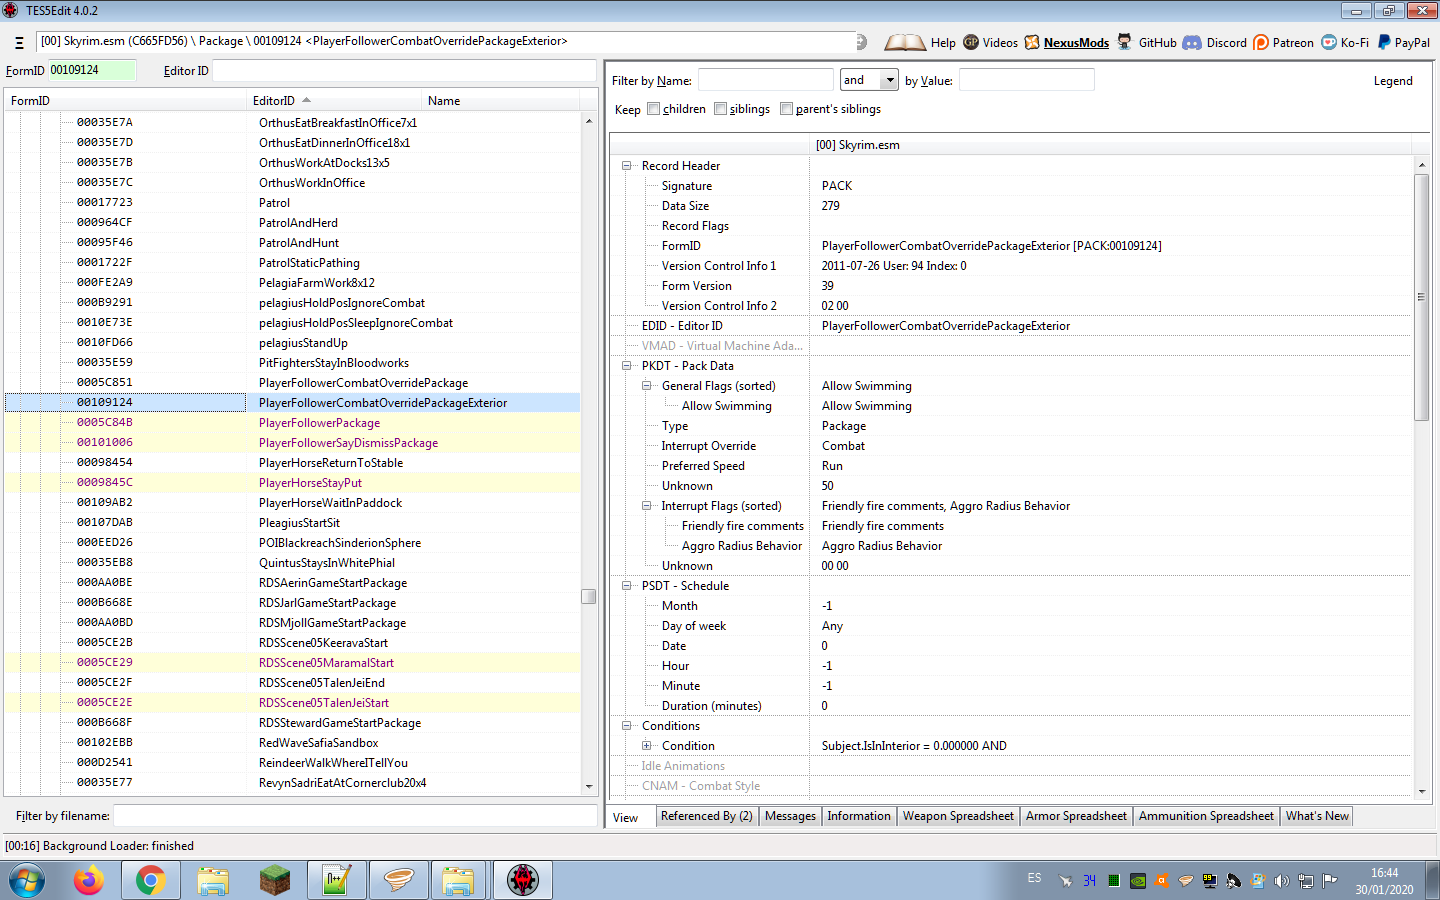Open the Minecraft taskbar icon
Screen dimensions: 1440x900
point(274,881)
